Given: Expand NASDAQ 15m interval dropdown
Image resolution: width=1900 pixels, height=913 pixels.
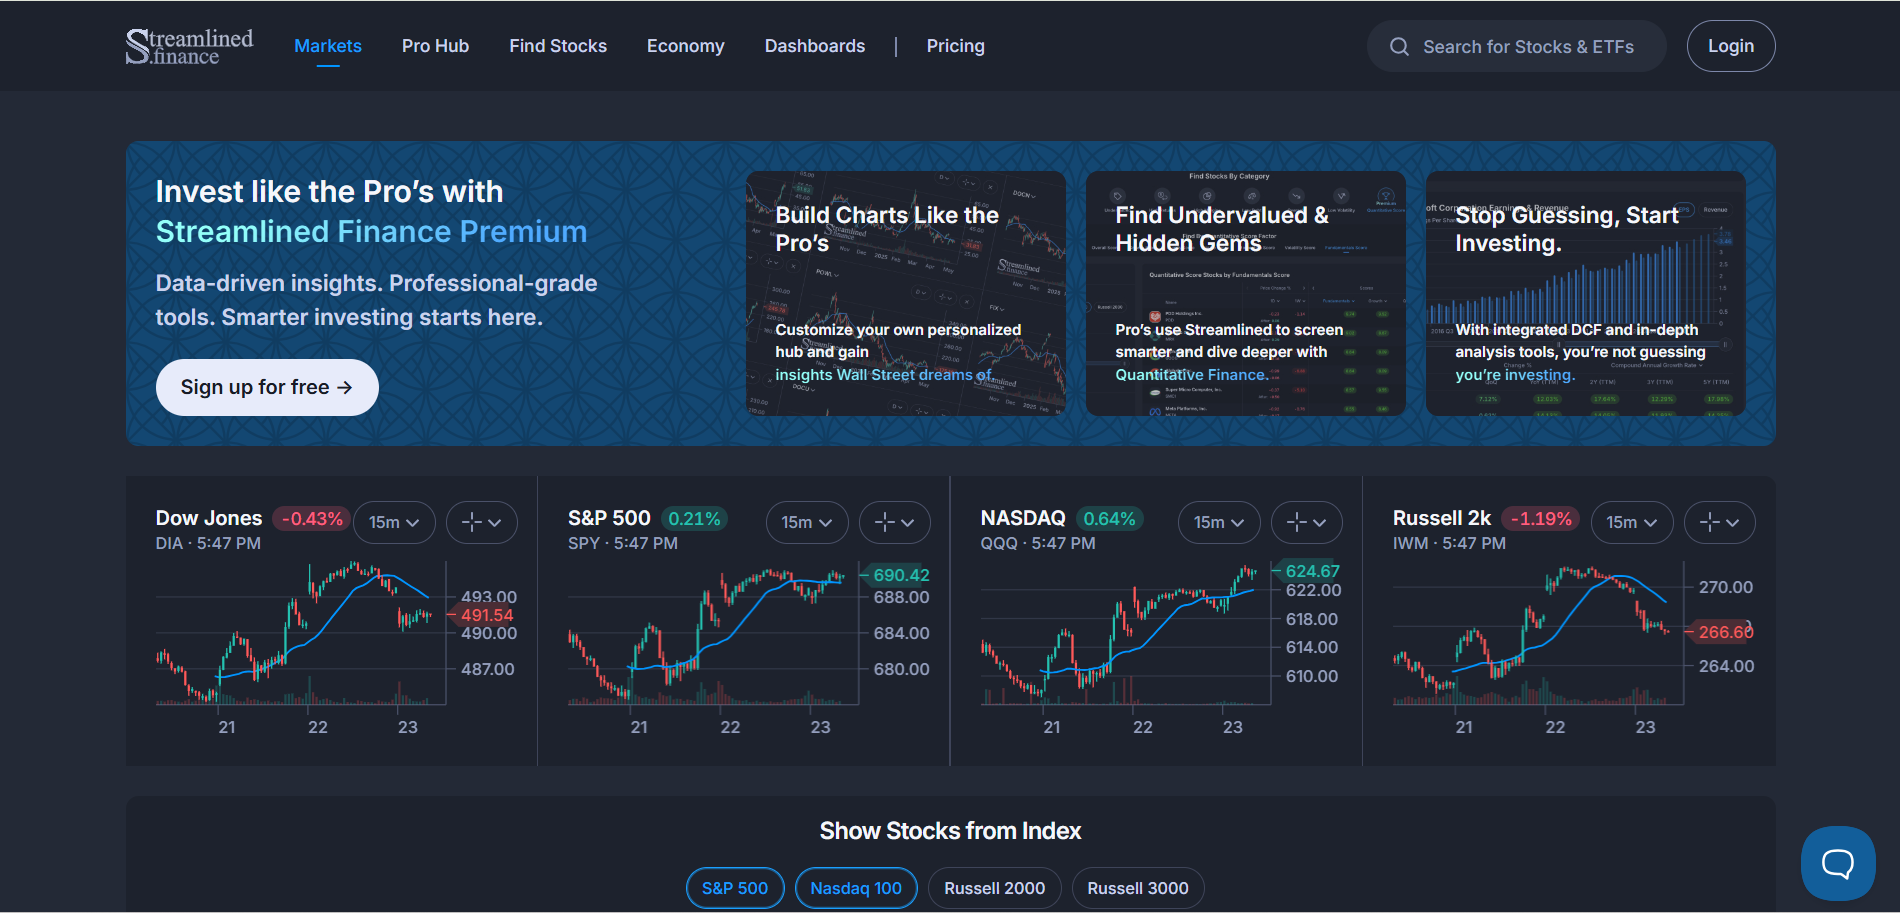Looking at the screenshot, I should pyautogui.click(x=1219, y=522).
